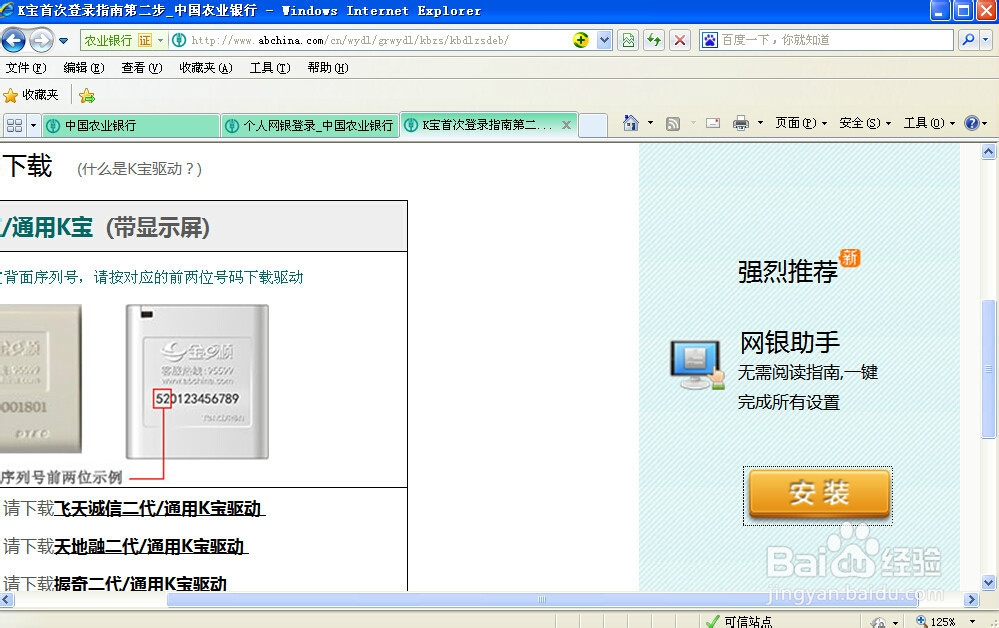Viewport: 999px width, 628px height.
Task: Expand the address bar history dropdown
Action: tap(604, 40)
